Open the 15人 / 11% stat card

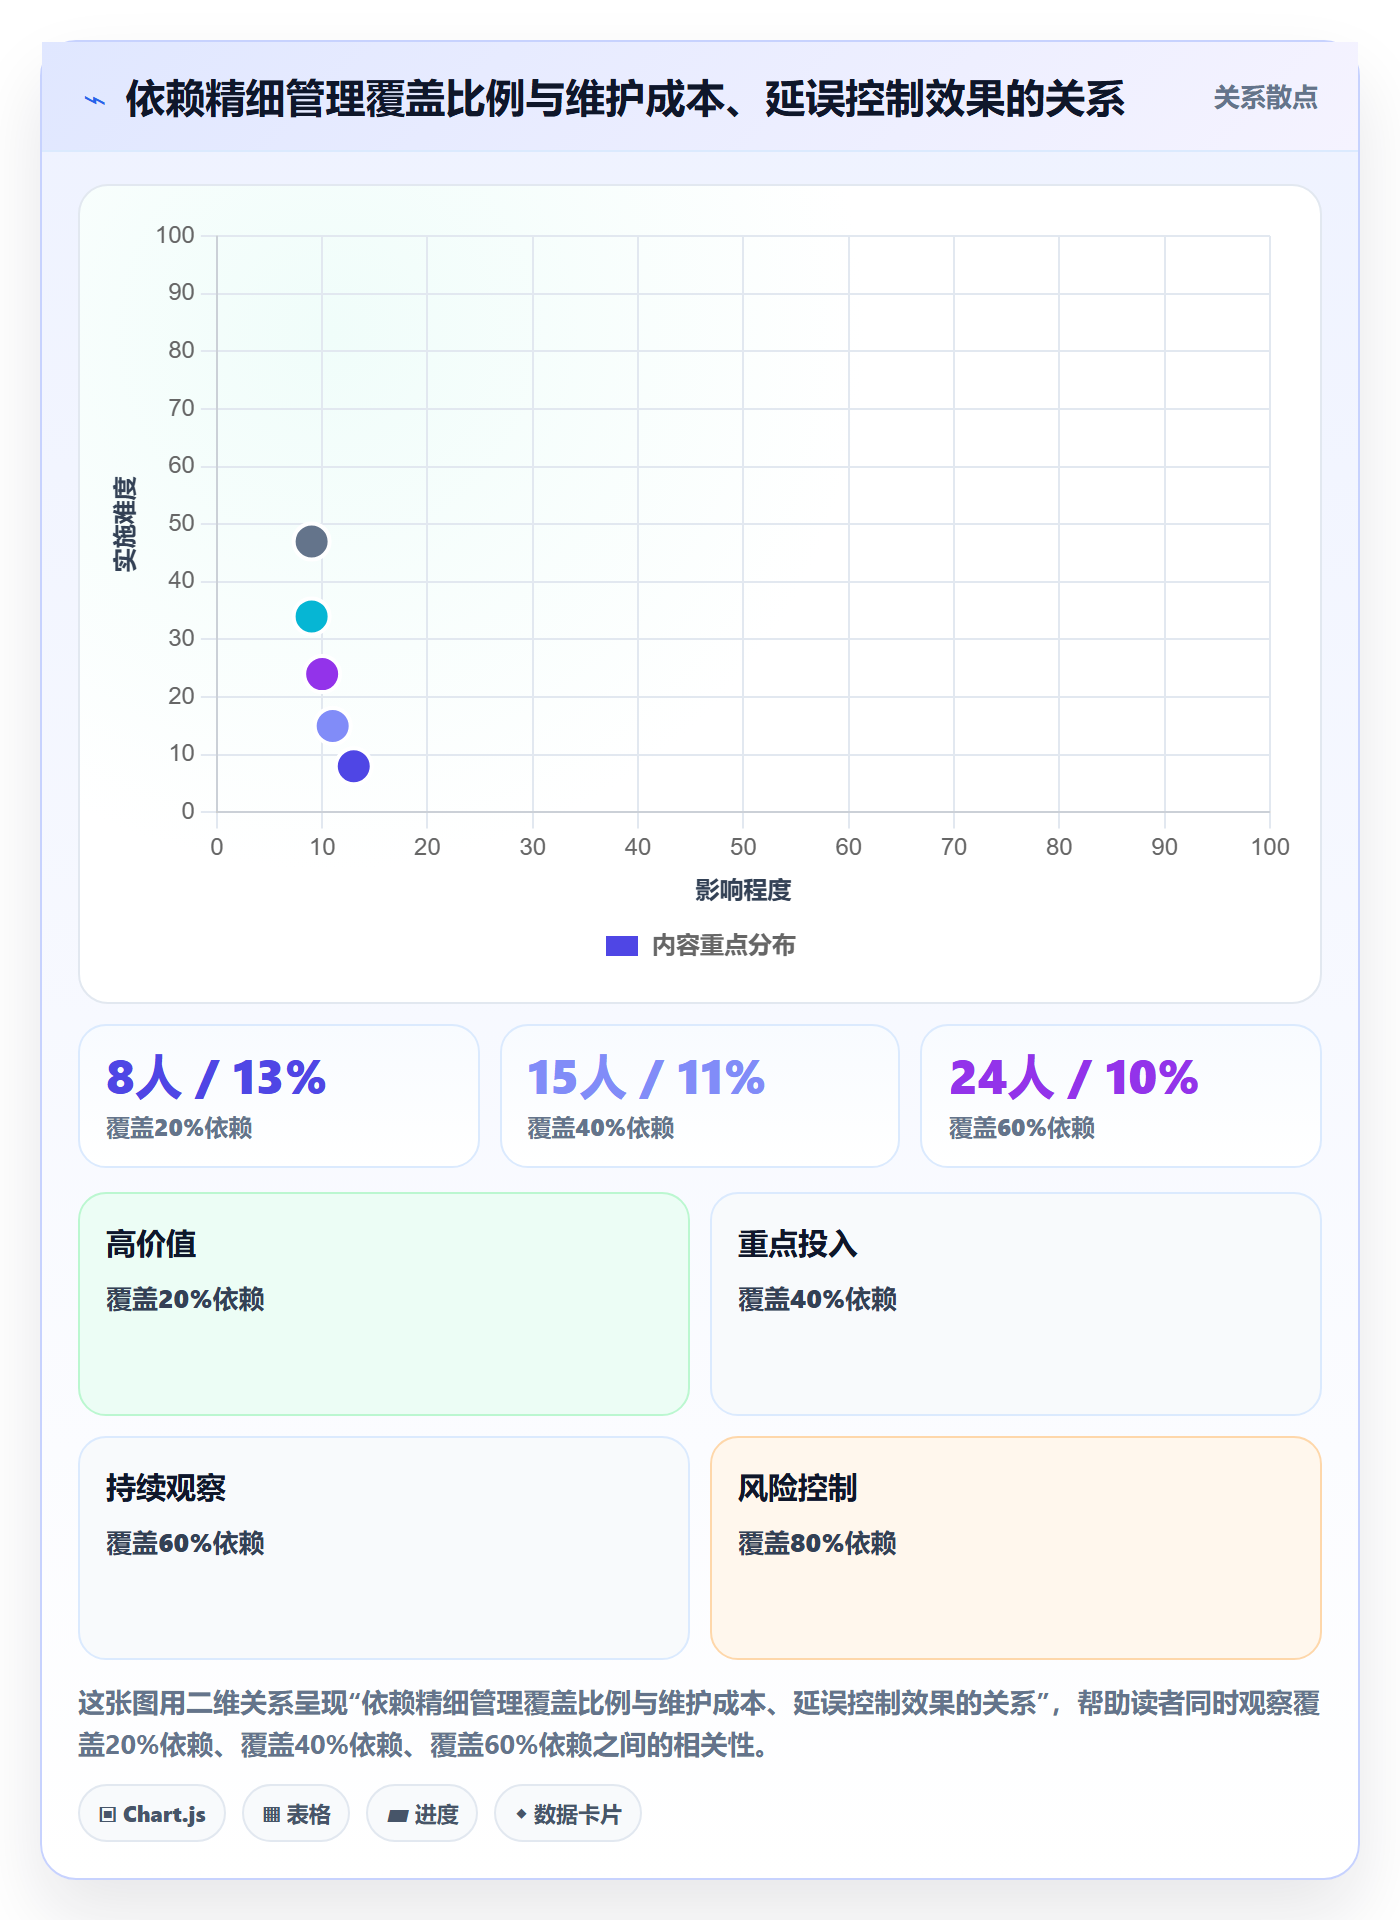click(700, 1096)
